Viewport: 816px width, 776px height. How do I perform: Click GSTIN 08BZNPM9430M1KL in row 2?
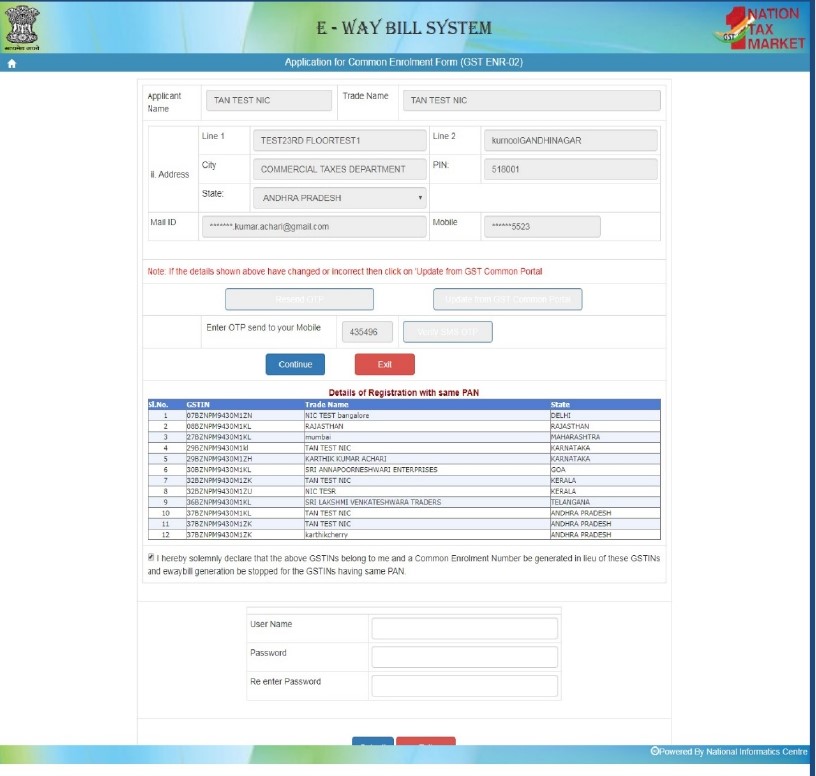[219, 426]
